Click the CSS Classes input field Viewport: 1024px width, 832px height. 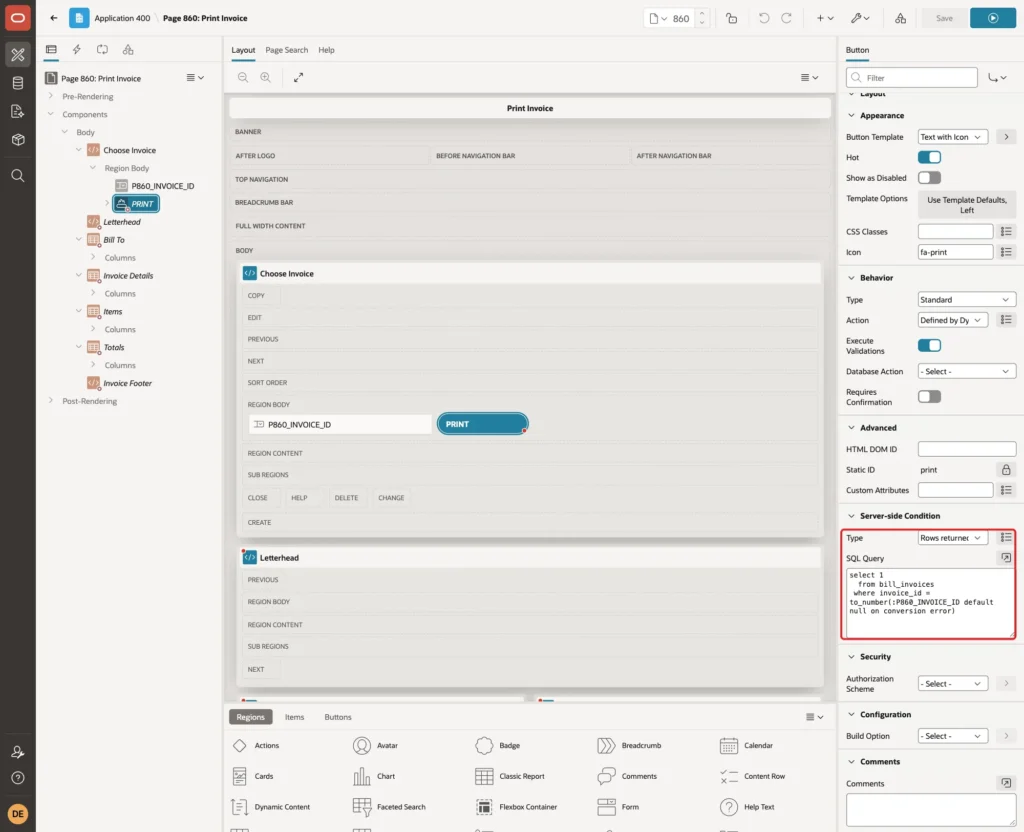pos(955,231)
